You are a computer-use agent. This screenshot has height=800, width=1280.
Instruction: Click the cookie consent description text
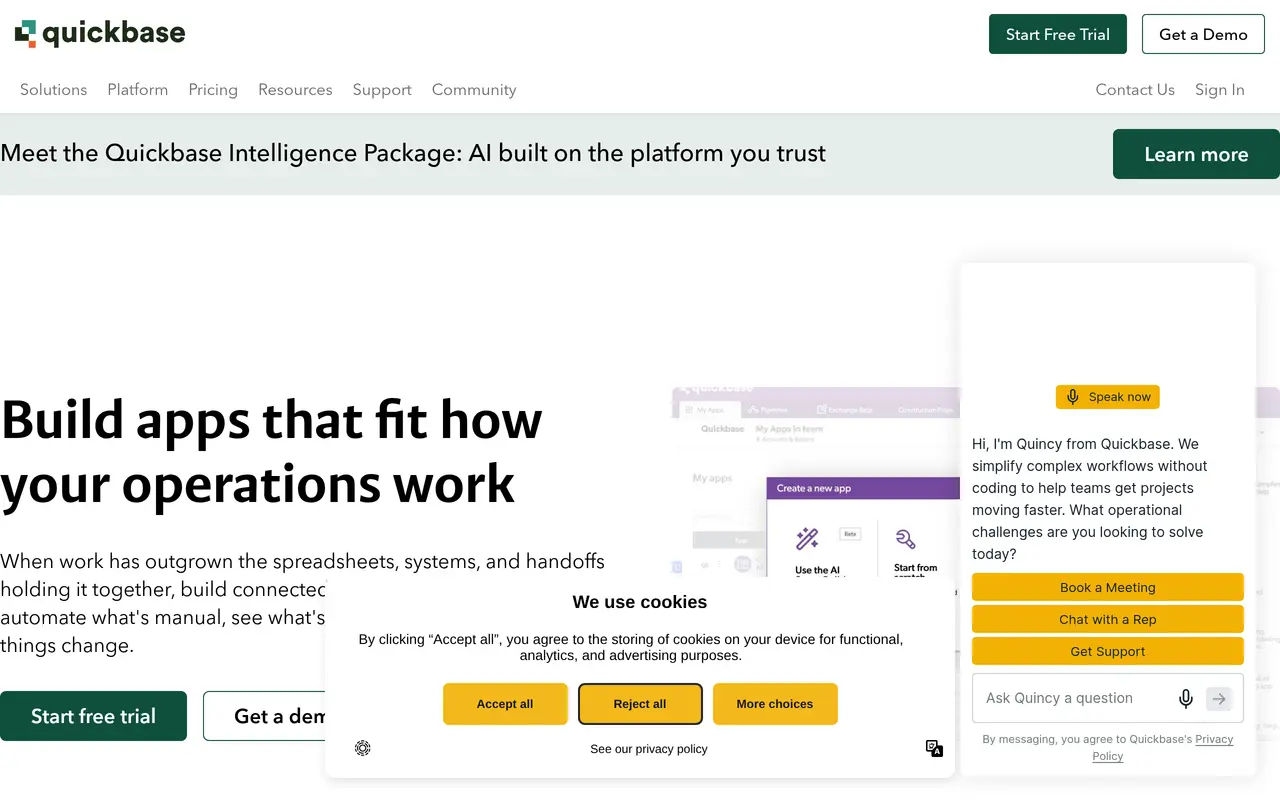(631, 648)
